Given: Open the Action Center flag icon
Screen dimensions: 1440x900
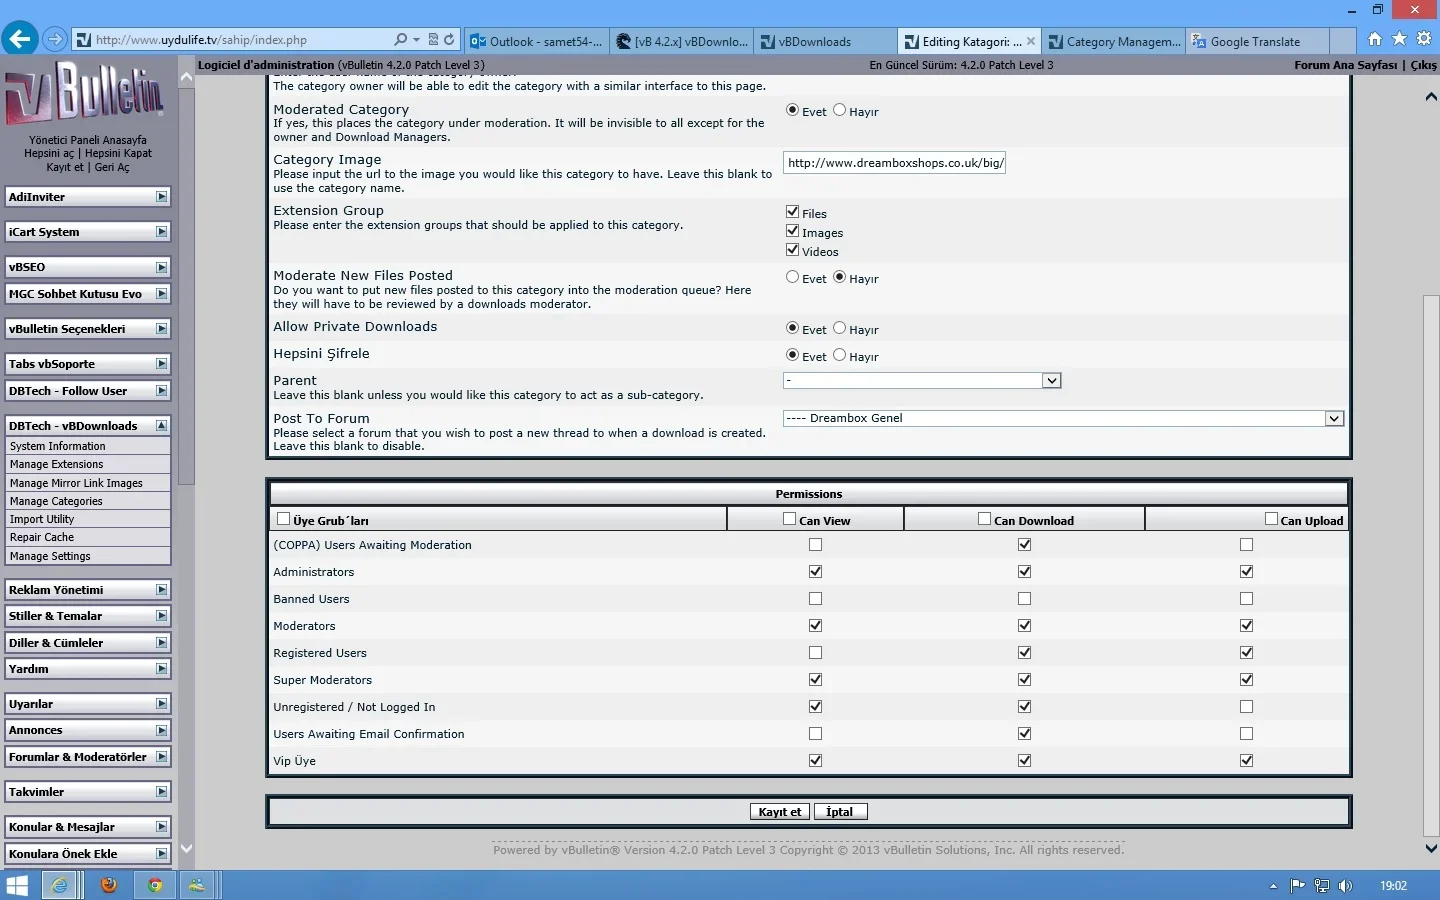Looking at the screenshot, I should coord(1298,886).
